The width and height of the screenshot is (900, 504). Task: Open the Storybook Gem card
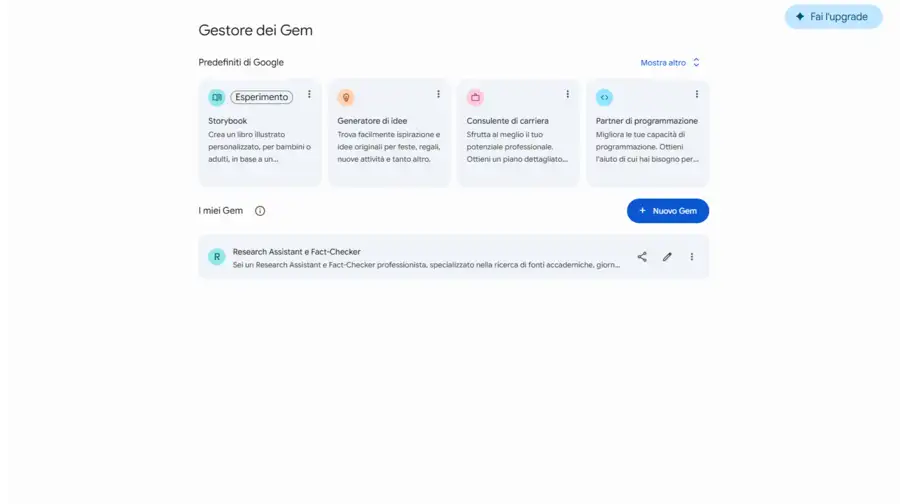tap(260, 133)
